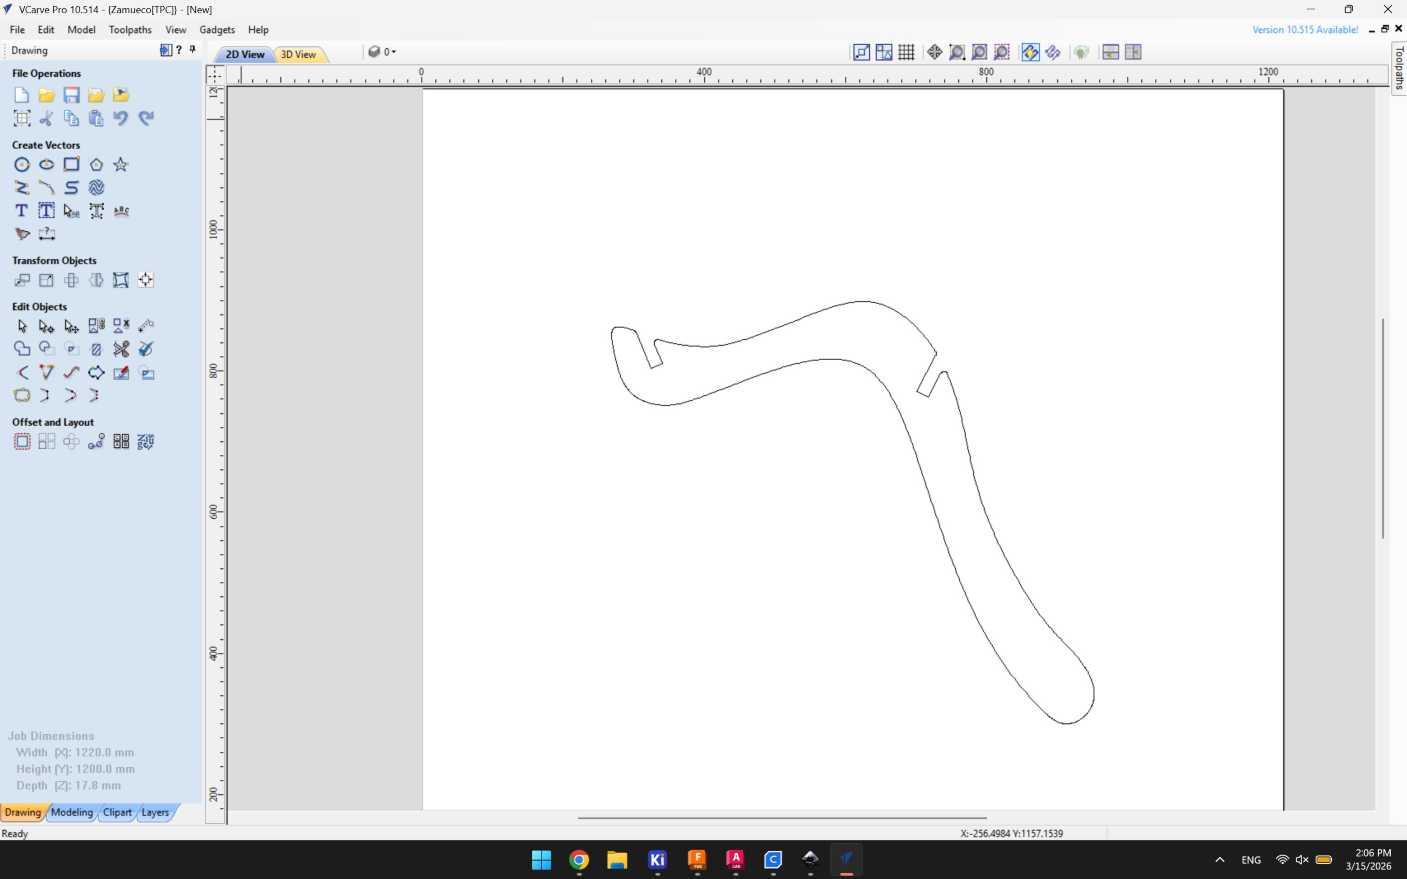Switch to the 3D View tab
Image resolution: width=1407 pixels, height=879 pixels.
[x=298, y=54]
